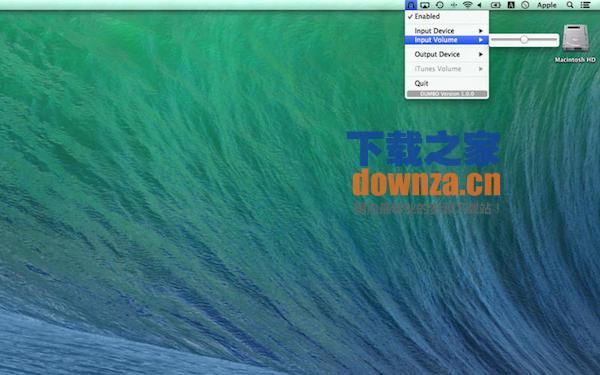Open the AirPlay display menu bar icon
Screen dimensions: 600x375
(425, 5)
